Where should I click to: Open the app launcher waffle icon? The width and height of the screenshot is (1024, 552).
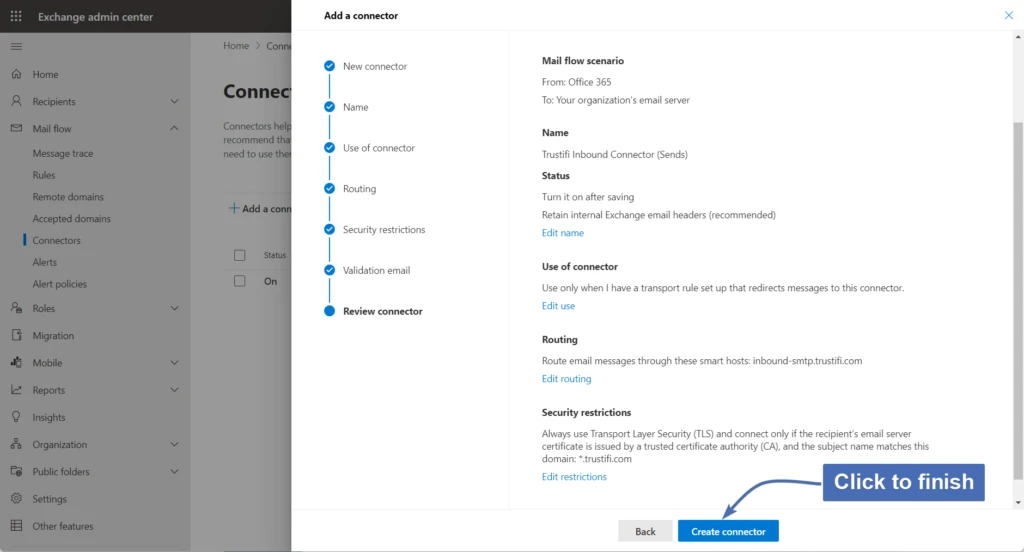tap(16, 17)
